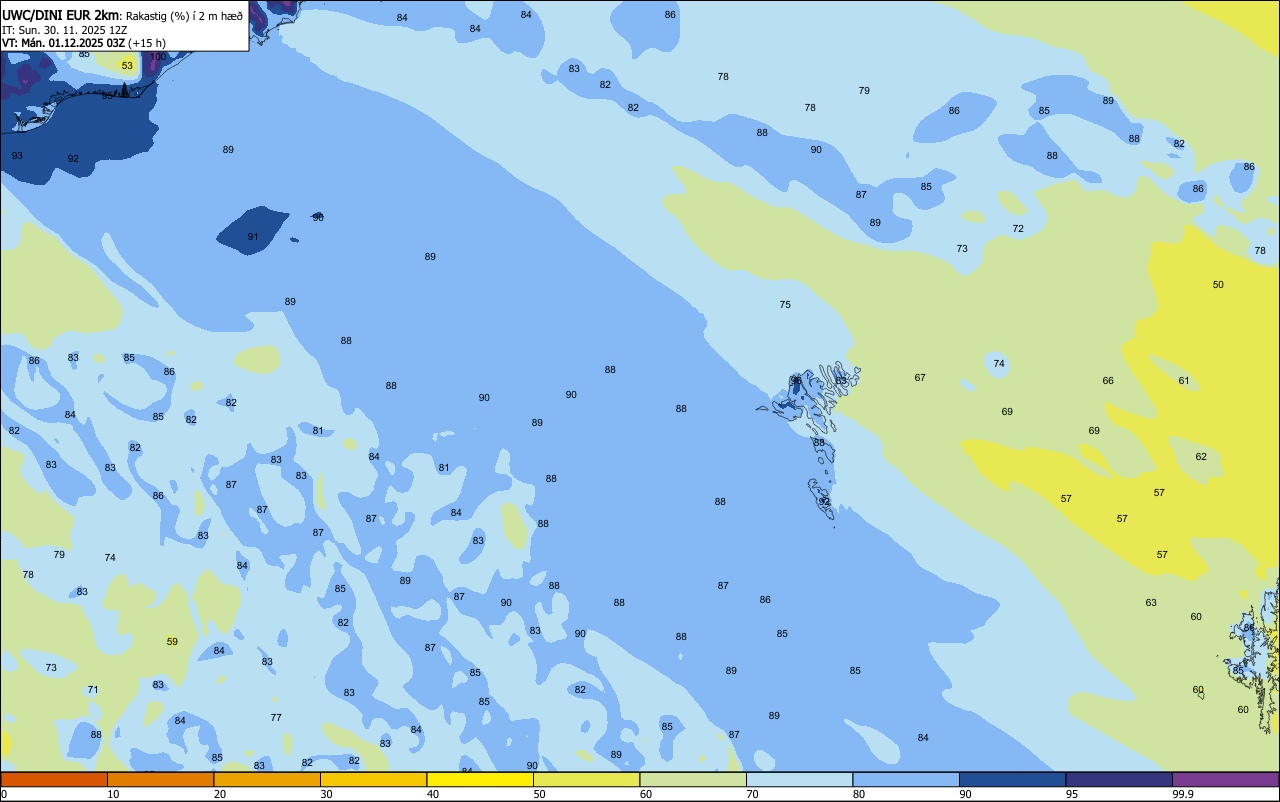
Task: Click the 80–90 medium blue legend swatch
Action: click(x=906, y=779)
